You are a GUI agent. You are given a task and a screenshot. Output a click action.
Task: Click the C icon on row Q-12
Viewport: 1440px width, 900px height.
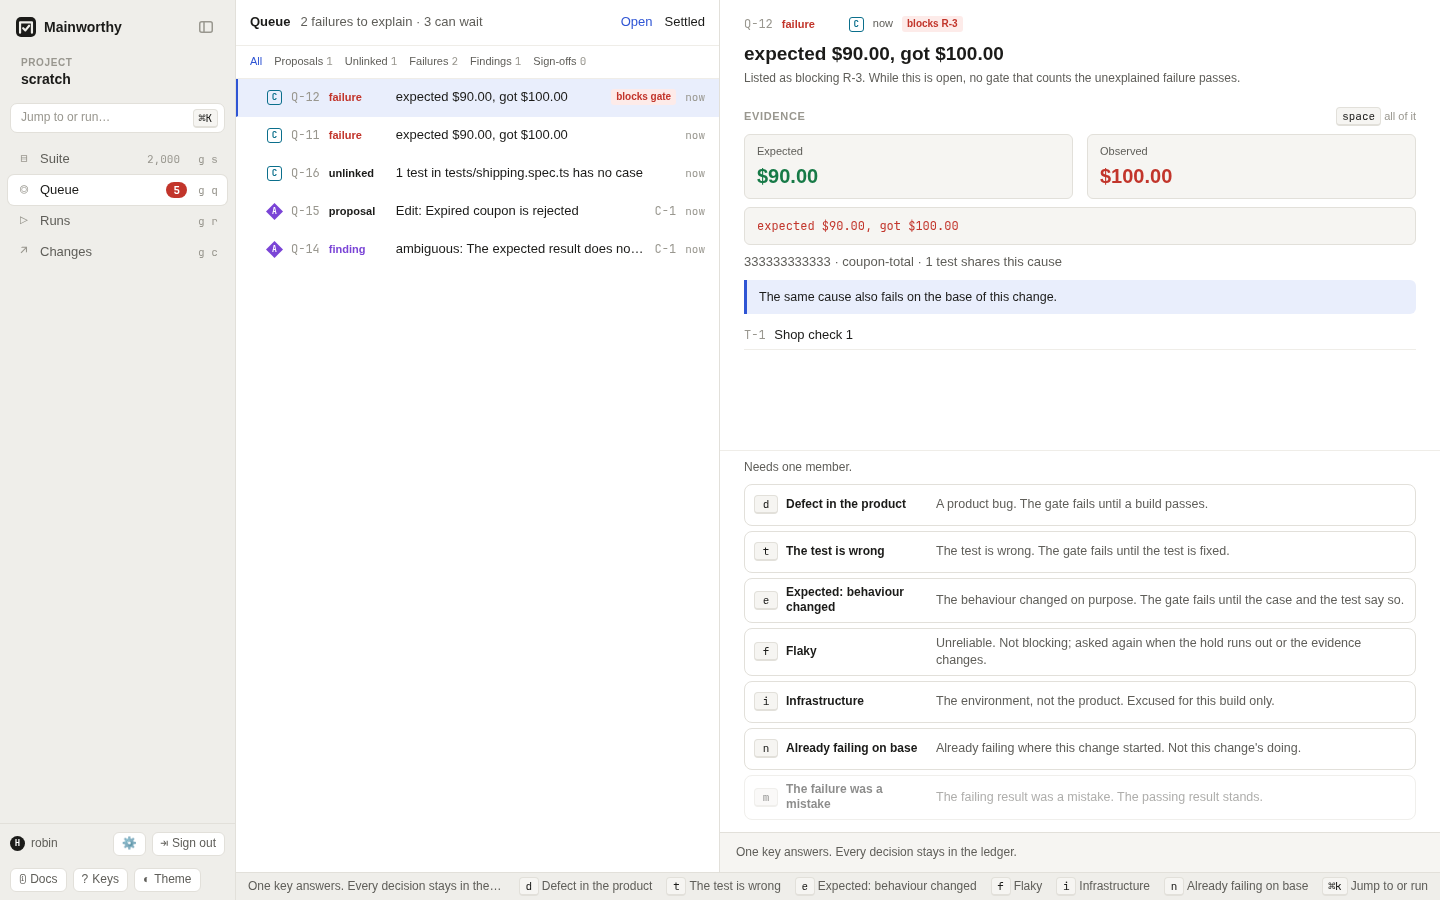[x=274, y=98]
